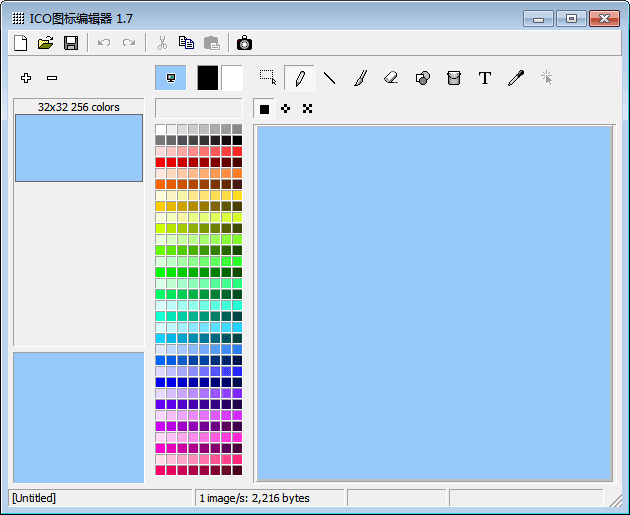Viewport: 630px width, 515px height.
Task: Activate the Text tool
Action: click(485, 78)
